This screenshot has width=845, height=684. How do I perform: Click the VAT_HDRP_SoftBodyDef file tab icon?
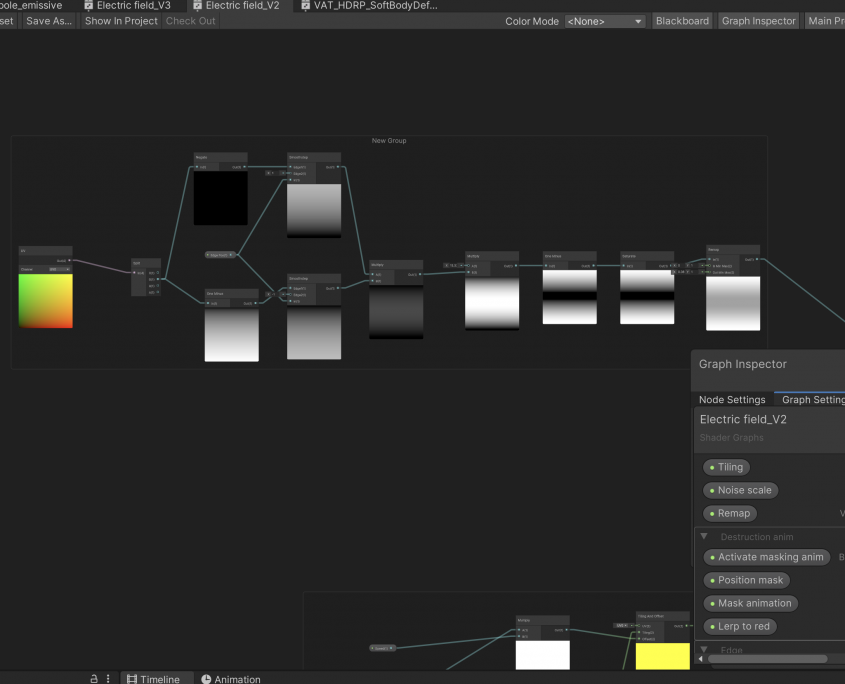point(305,6)
